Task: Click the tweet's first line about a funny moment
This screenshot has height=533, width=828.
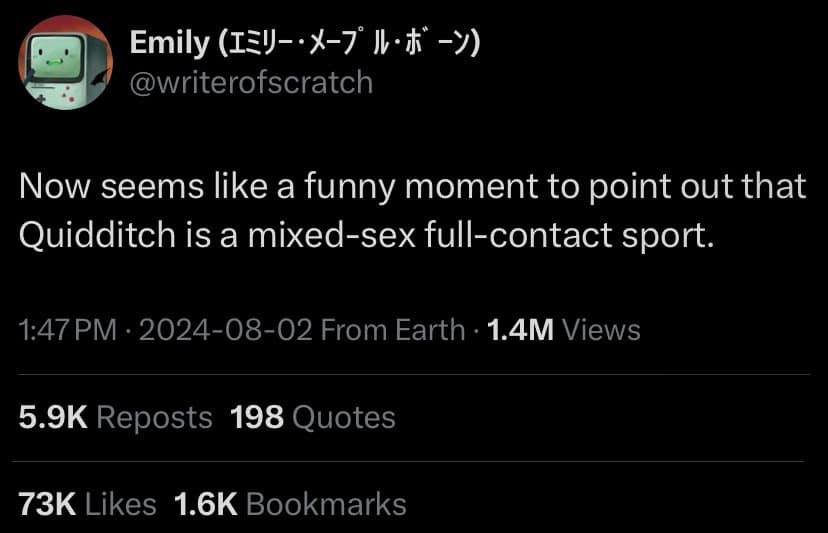Action: click(x=412, y=185)
